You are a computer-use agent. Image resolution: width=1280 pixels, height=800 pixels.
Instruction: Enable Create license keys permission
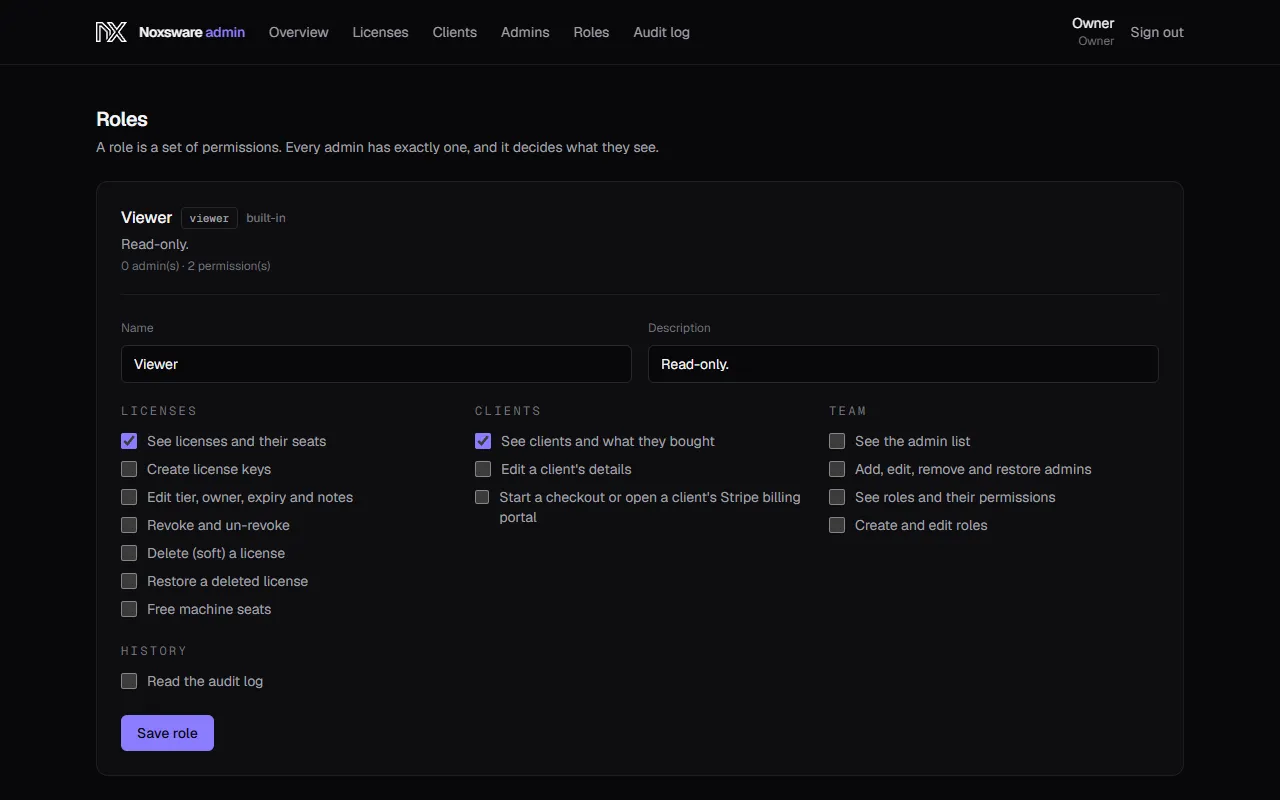129,469
